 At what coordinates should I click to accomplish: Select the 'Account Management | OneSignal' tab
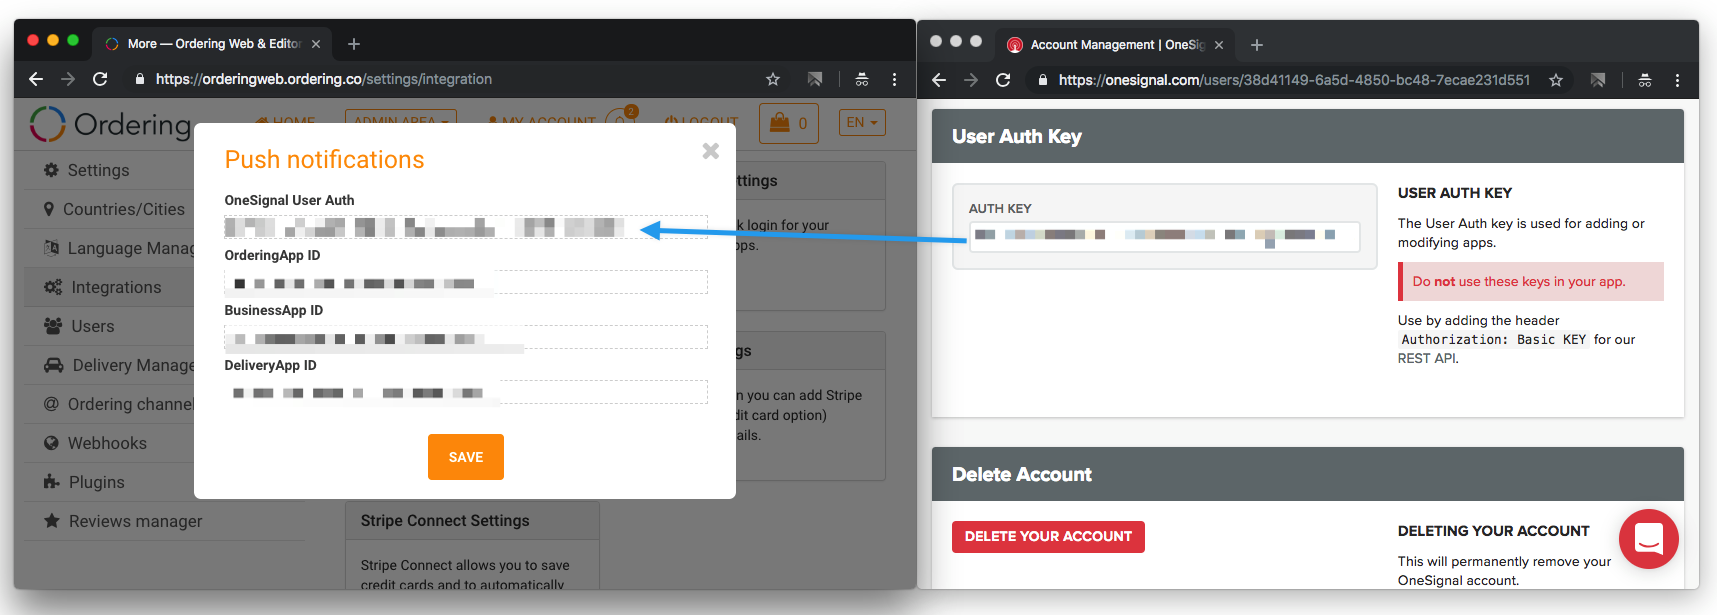[x=1116, y=45]
